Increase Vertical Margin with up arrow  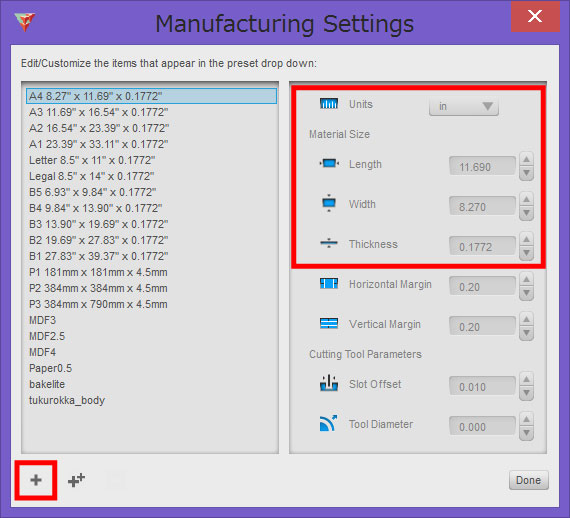point(526,319)
